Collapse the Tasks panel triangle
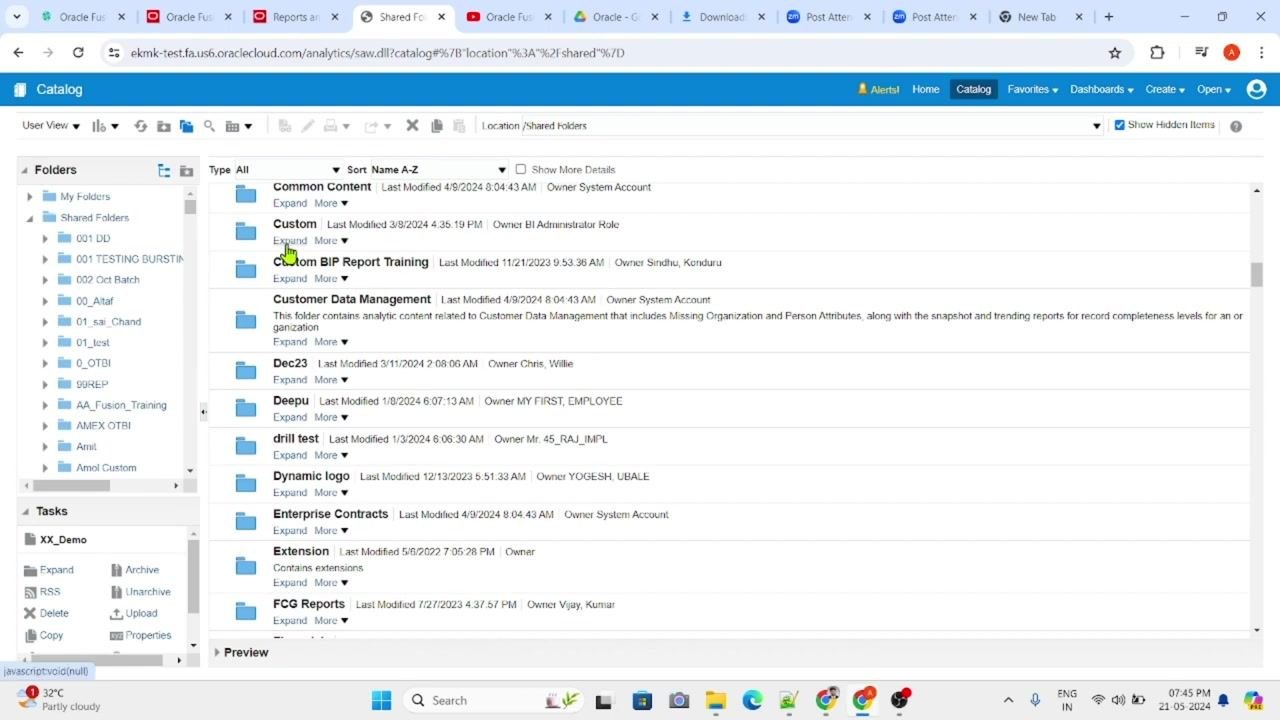The height and width of the screenshot is (720, 1280). coord(25,511)
